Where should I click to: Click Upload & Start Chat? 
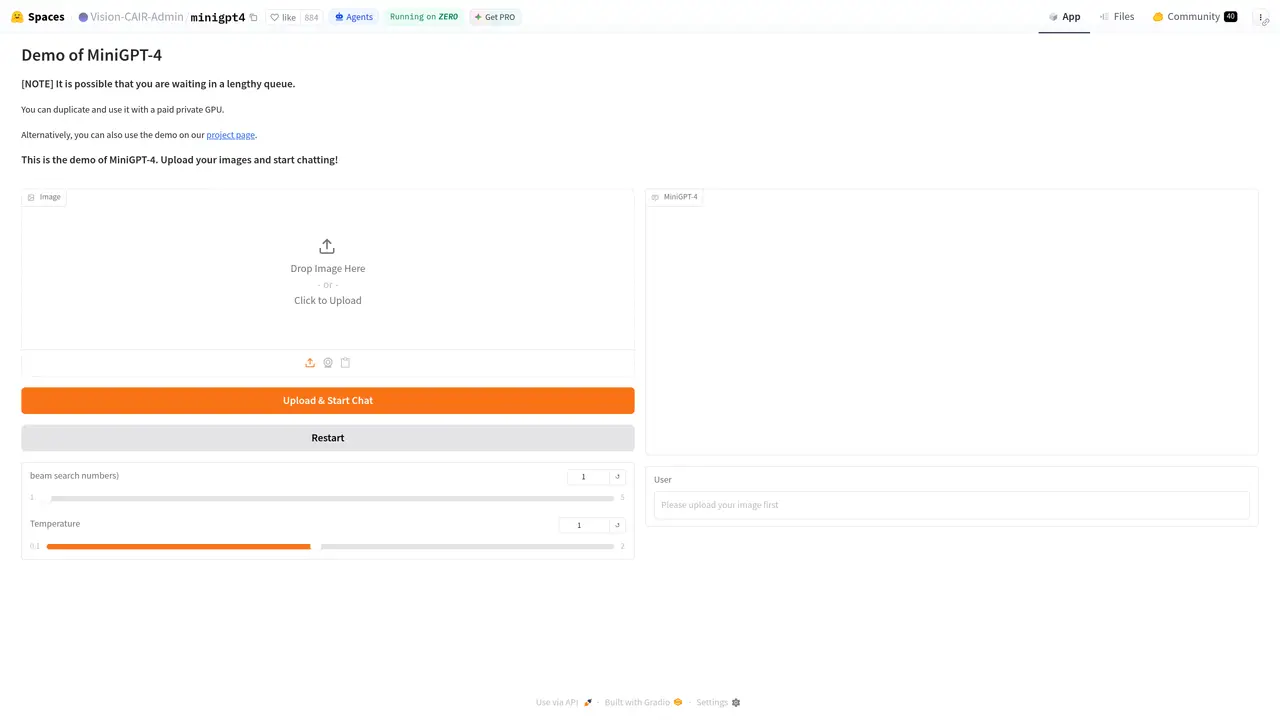point(328,401)
